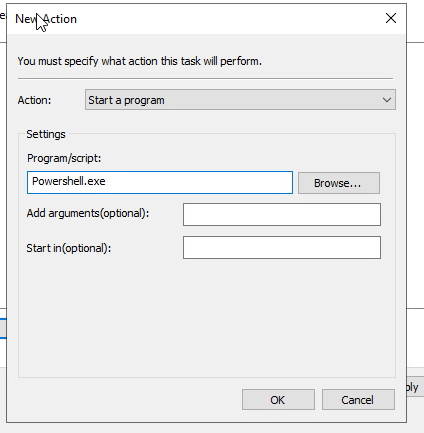Click the Program/script: label
The height and width of the screenshot is (433, 424).
click(64, 158)
